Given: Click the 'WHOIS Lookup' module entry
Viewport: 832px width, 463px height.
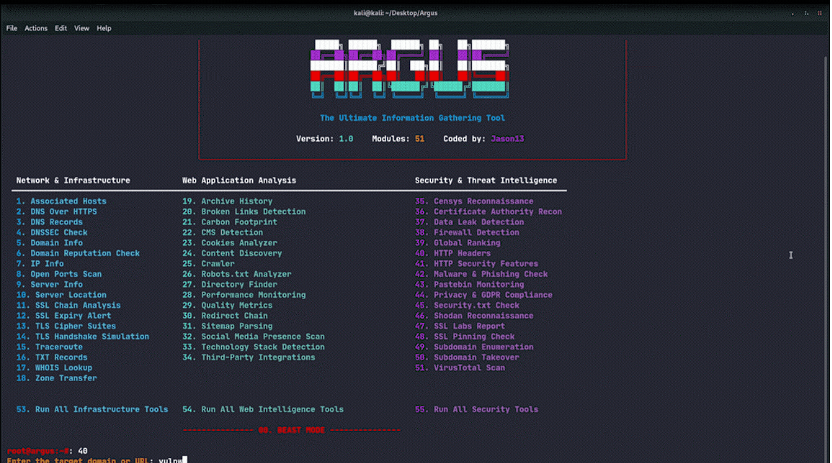Looking at the screenshot, I should [x=62, y=368].
